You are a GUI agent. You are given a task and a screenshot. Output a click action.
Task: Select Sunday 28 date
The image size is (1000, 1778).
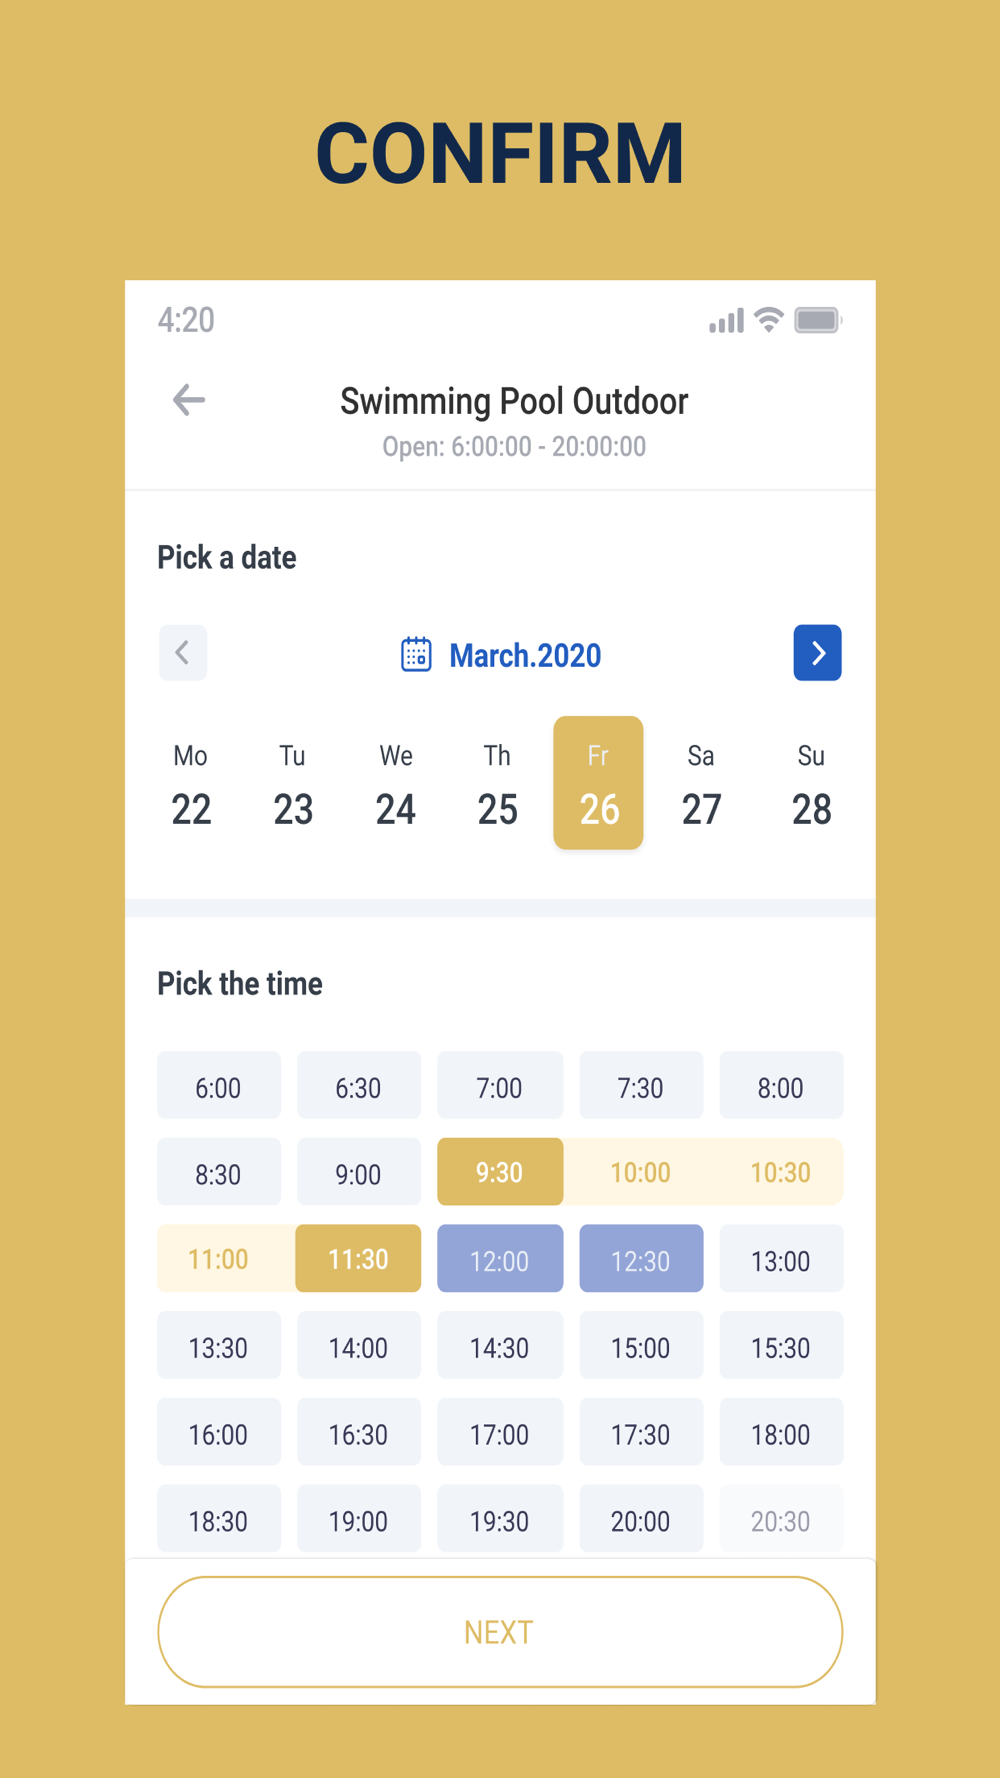coord(811,785)
